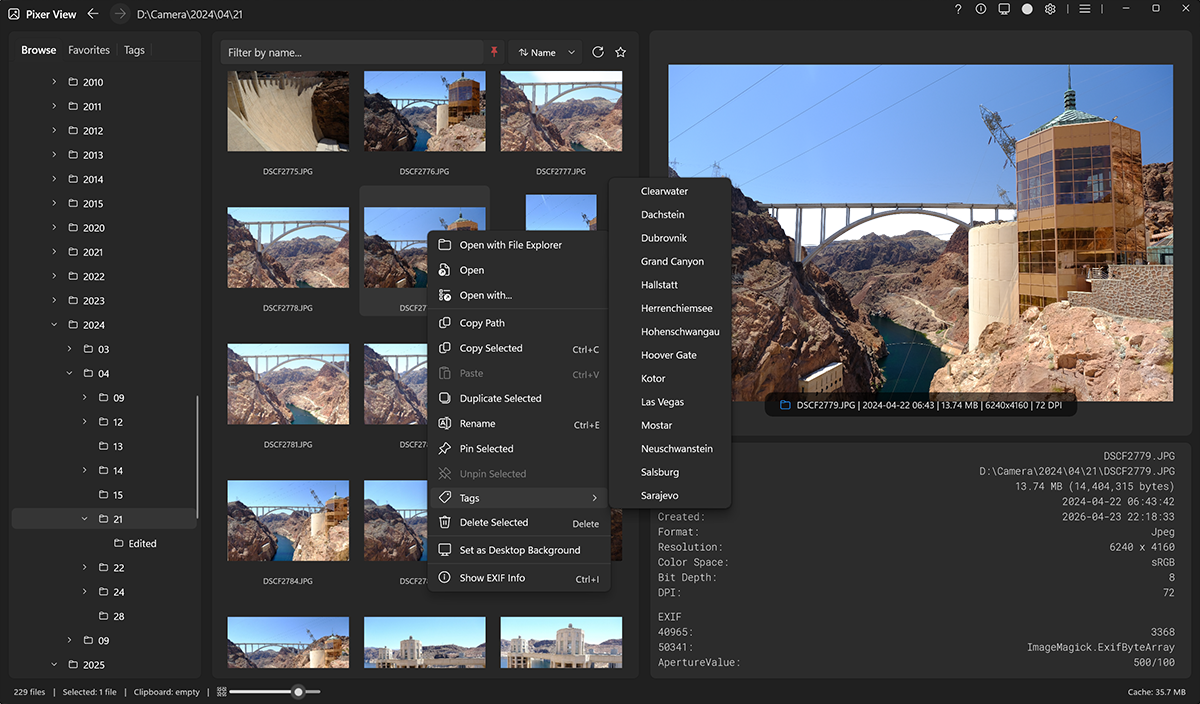Open the Settings gear icon
Screen dimensions: 1200x704
point(1049,9)
